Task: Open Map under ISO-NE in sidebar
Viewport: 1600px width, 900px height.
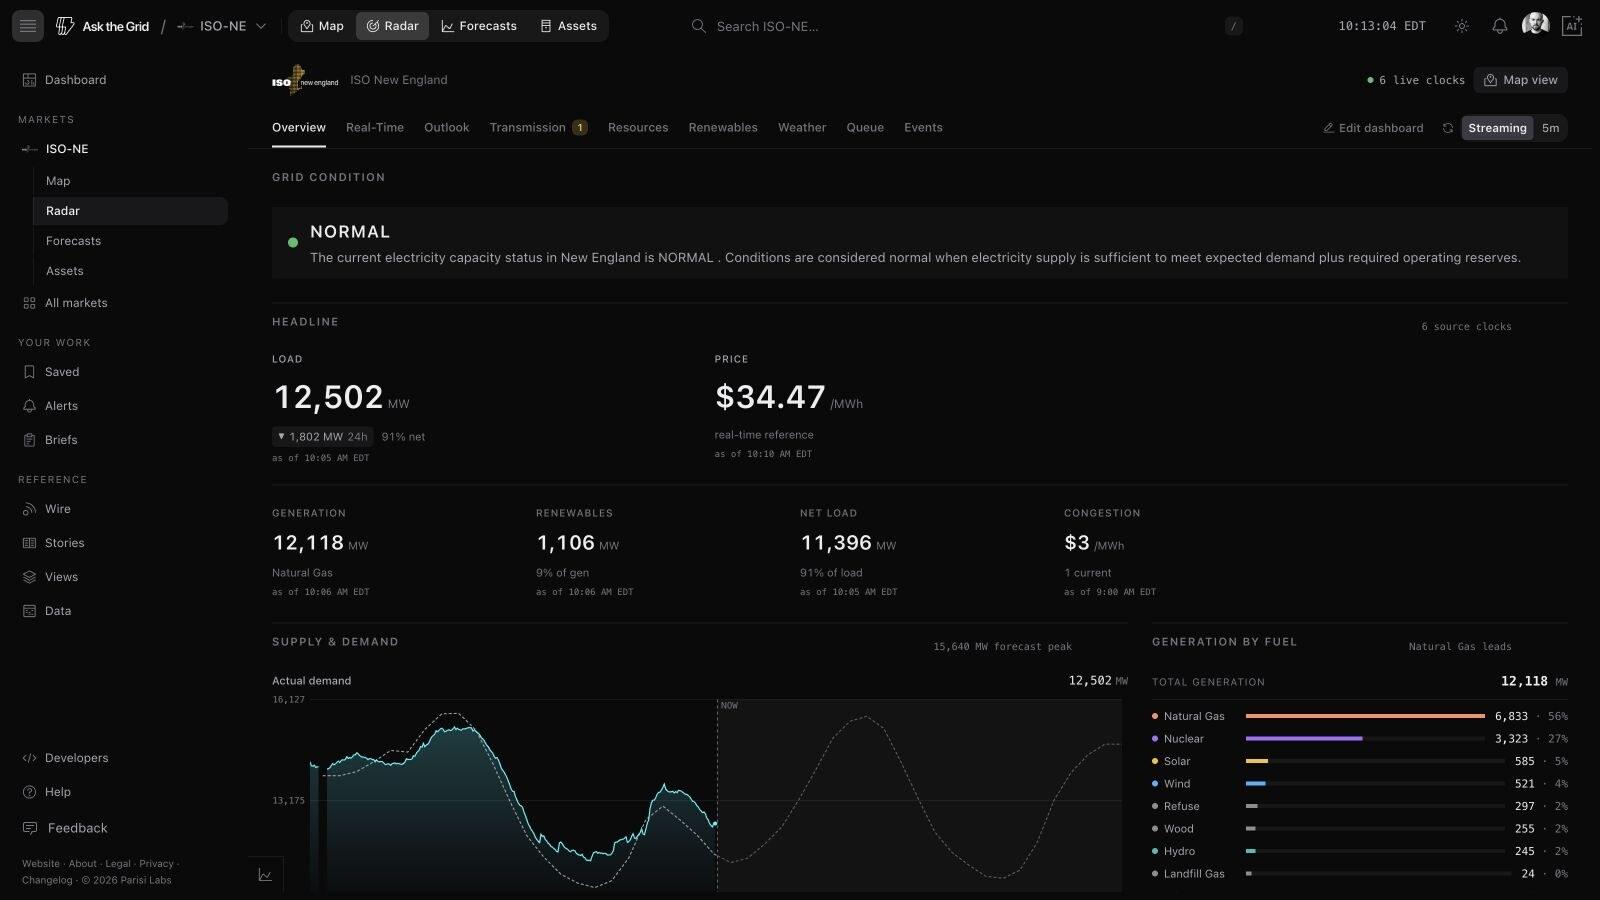Action: coord(130,181)
